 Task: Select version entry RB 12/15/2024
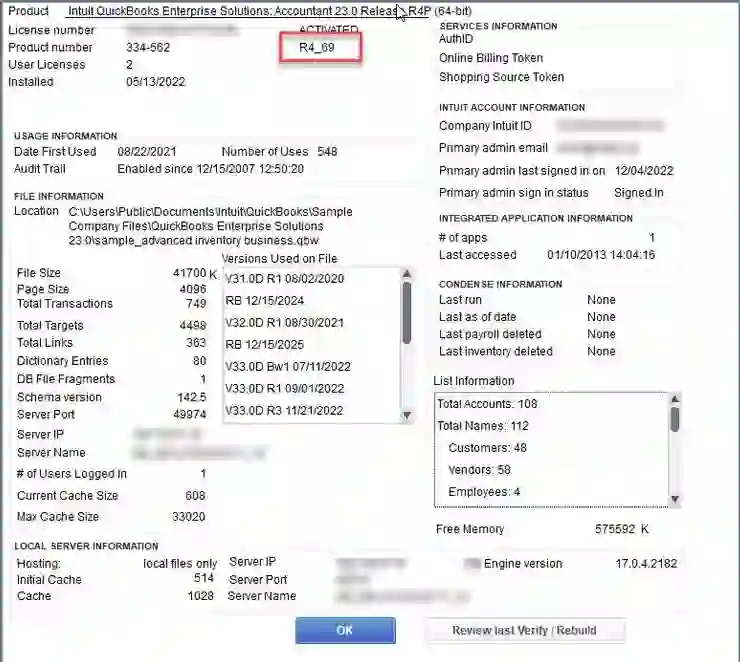click(264, 301)
